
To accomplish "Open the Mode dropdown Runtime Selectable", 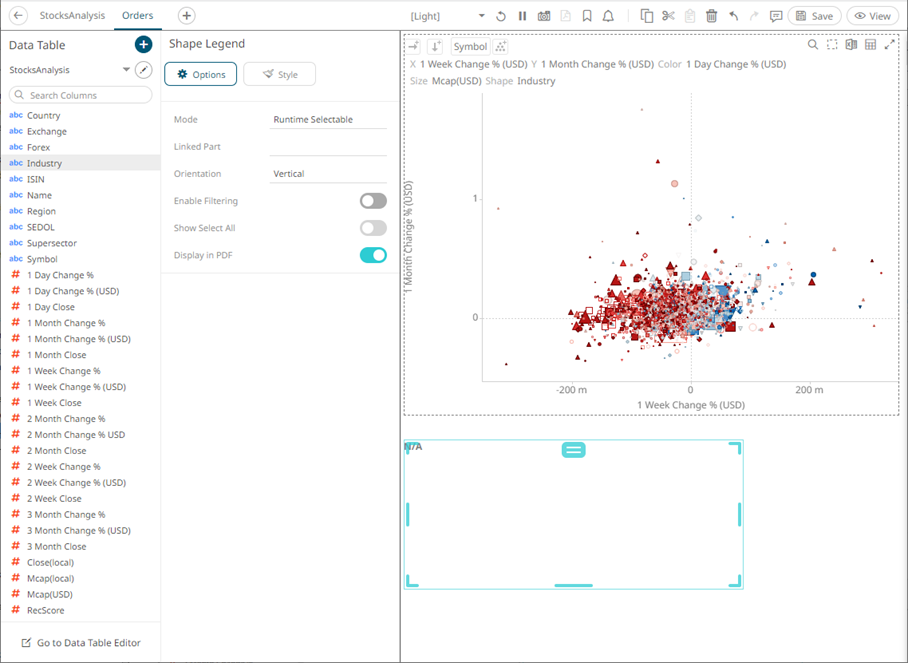I will pyautogui.click(x=328, y=120).
